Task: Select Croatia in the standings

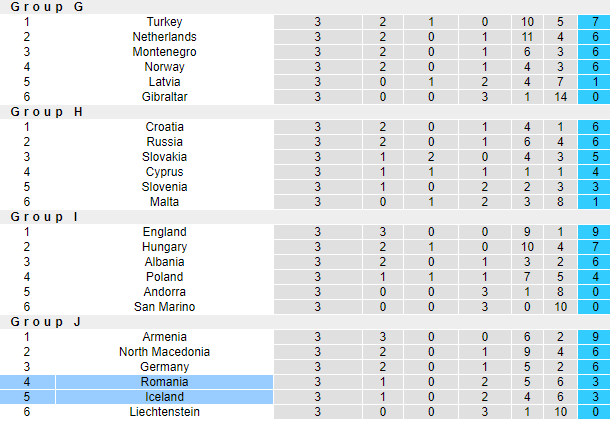Action: point(164,127)
